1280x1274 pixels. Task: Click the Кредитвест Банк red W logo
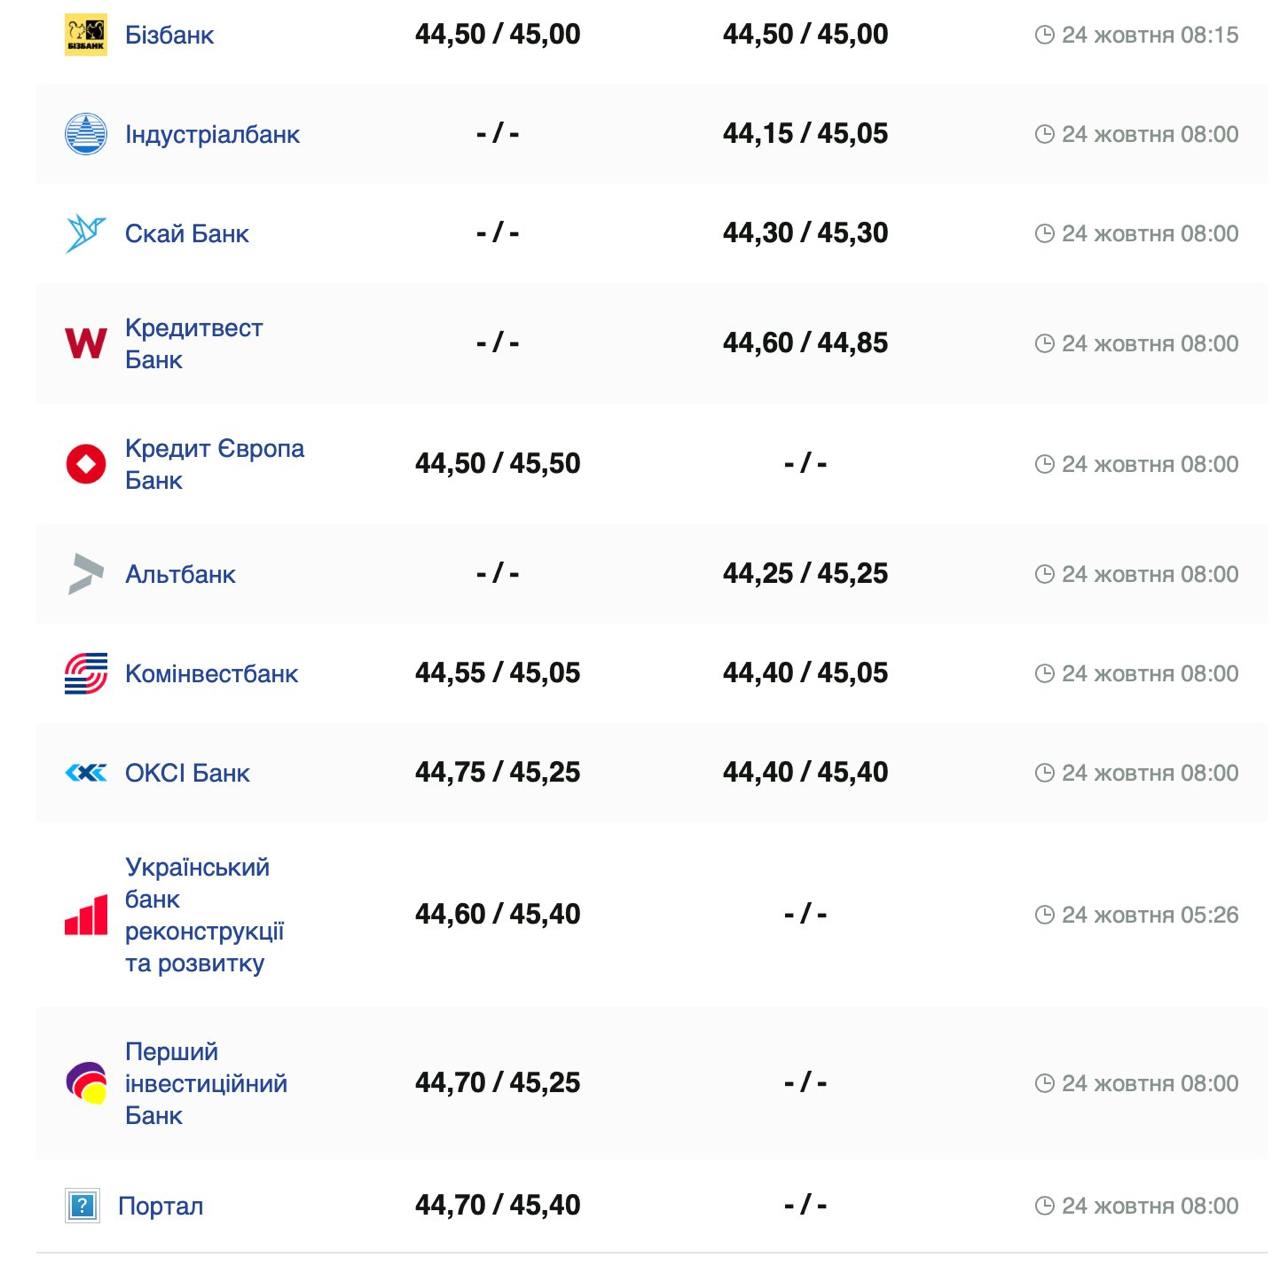pos(85,343)
